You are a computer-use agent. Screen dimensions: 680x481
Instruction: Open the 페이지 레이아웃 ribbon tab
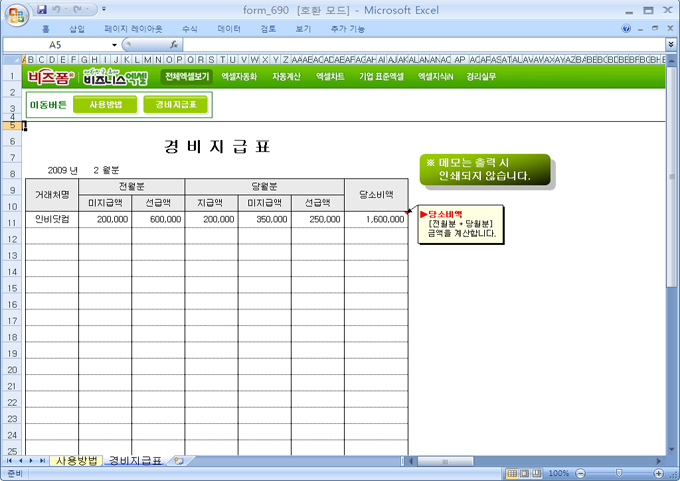coord(133,29)
